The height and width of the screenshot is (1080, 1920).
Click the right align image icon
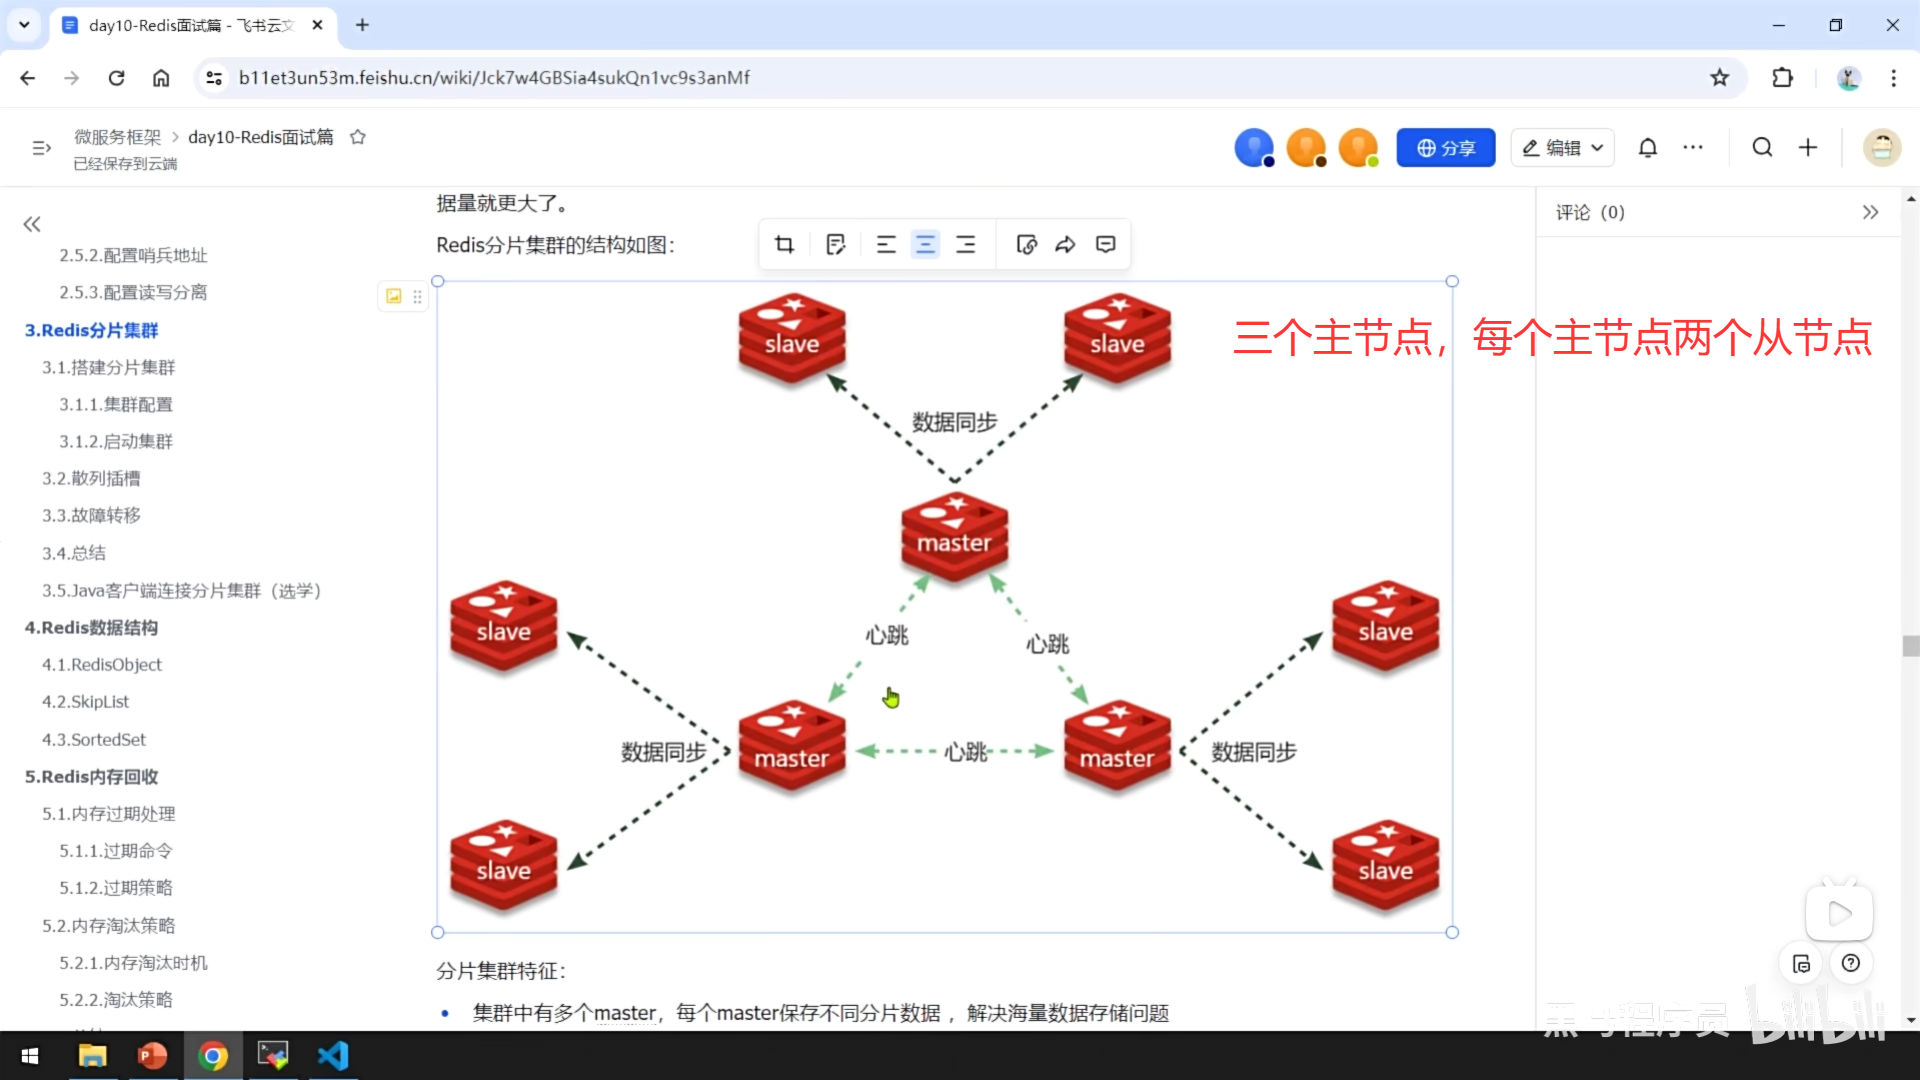(x=966, y=245)
